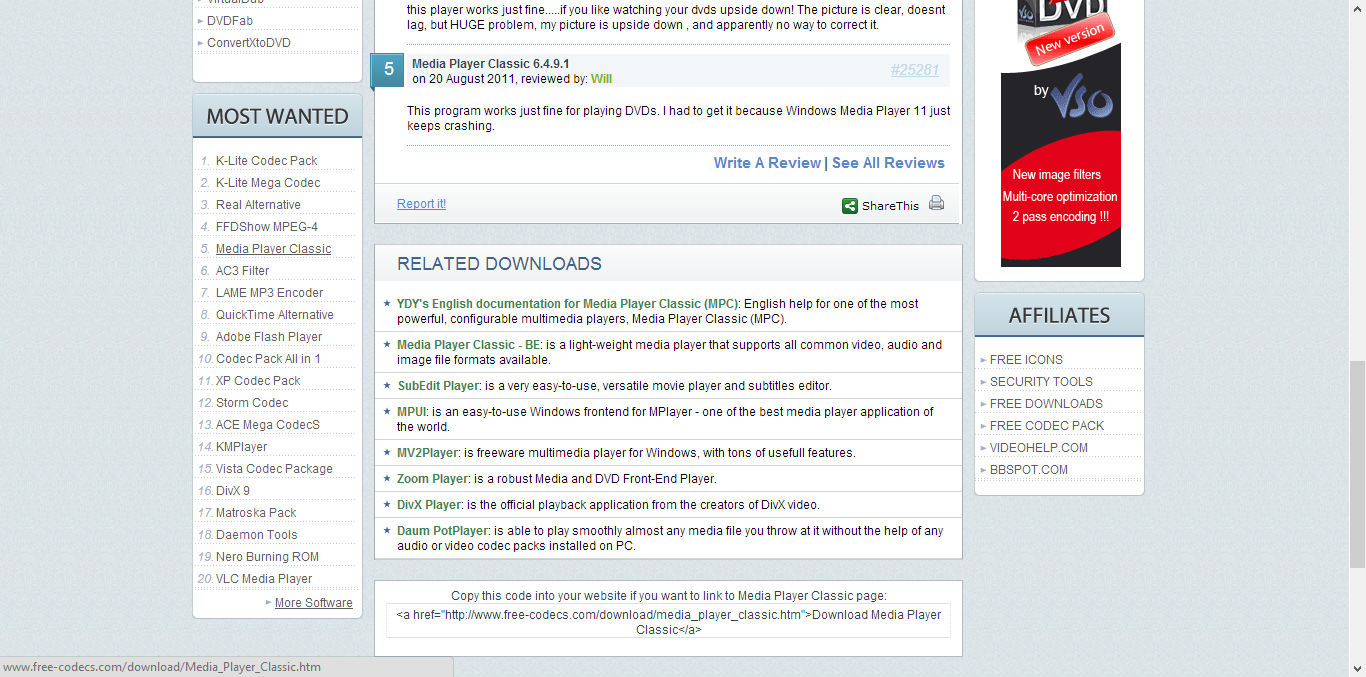Click VLC Media Player link
Image resolution: width=1366 pixels, height=677 pixels.
(x=264, y=579)
